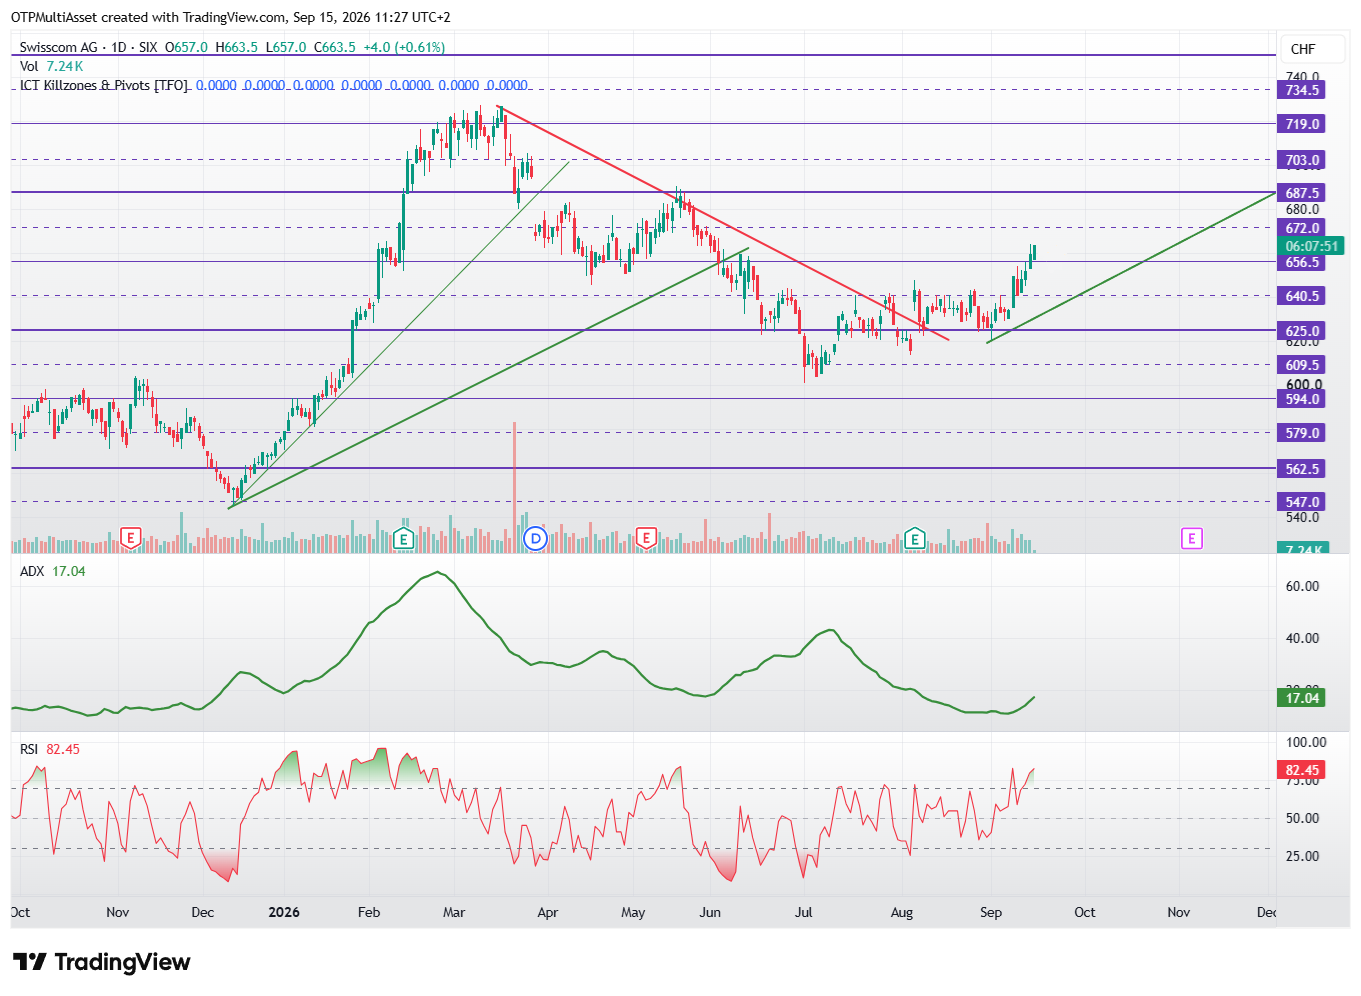Click the Jun label on time axis
This screenshot has width=1361, height=996.
[710, 912]
